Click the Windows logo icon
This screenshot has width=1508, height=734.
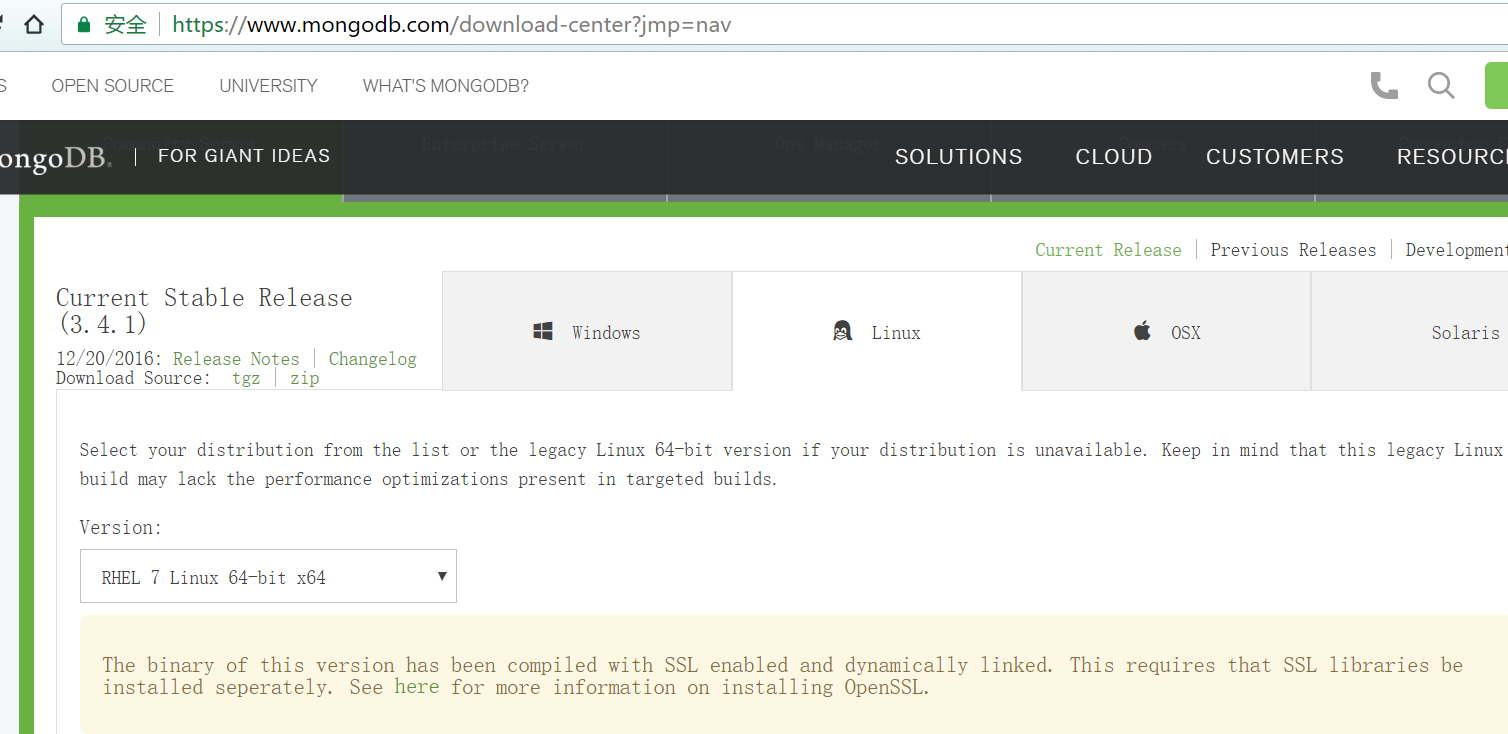543,332
